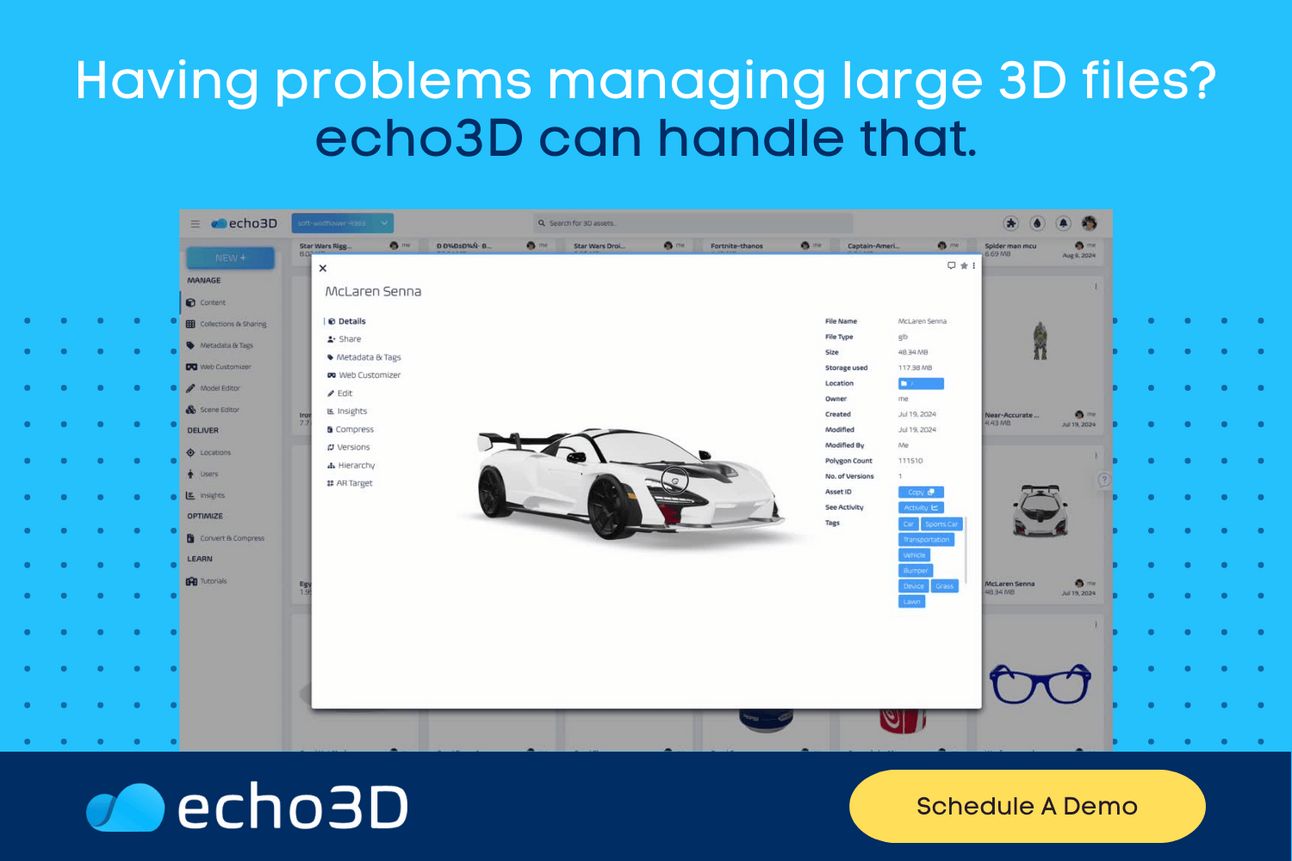Open the McLaren Senna thumbnail in asset grid
1292x861 pixels.
click(x=1042, y=510)
